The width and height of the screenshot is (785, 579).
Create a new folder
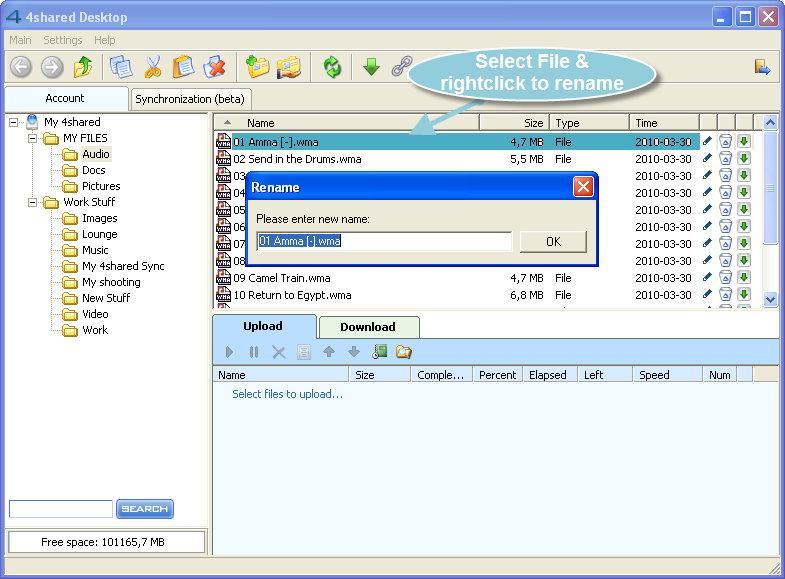tap(257, 67)
